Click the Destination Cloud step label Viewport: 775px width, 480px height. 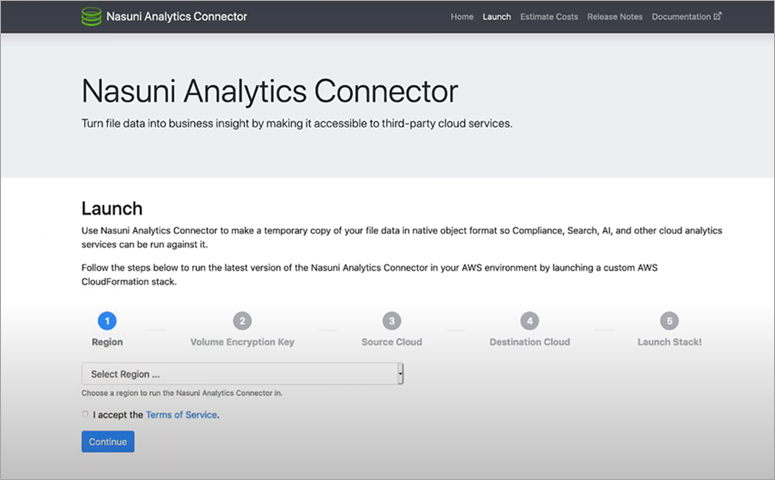pyautogui.click(x=529, y=342)
